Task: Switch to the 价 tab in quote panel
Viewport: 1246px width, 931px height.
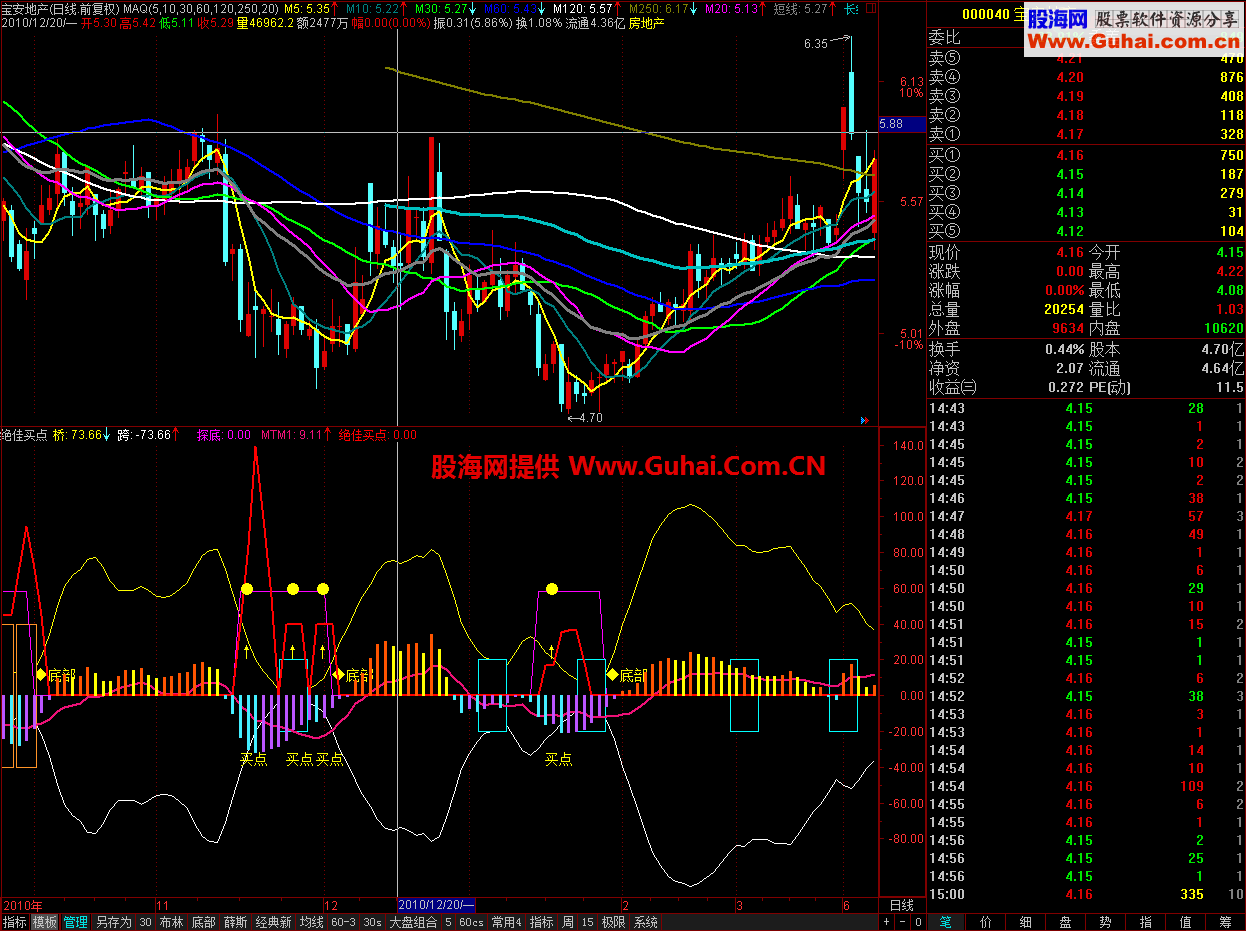Action: pos(987,921)
